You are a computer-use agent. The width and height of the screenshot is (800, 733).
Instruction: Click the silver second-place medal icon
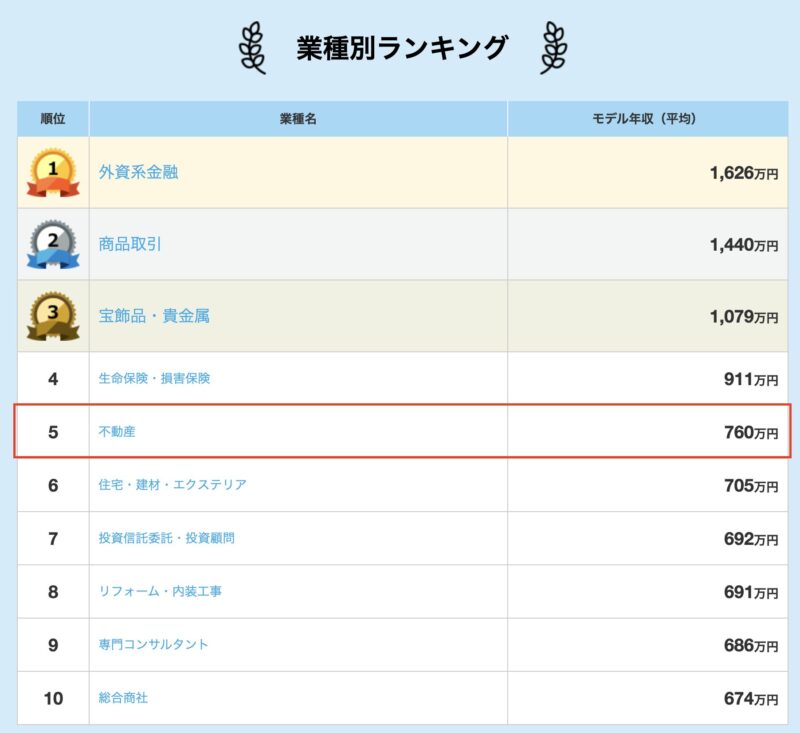click(54, 243)
